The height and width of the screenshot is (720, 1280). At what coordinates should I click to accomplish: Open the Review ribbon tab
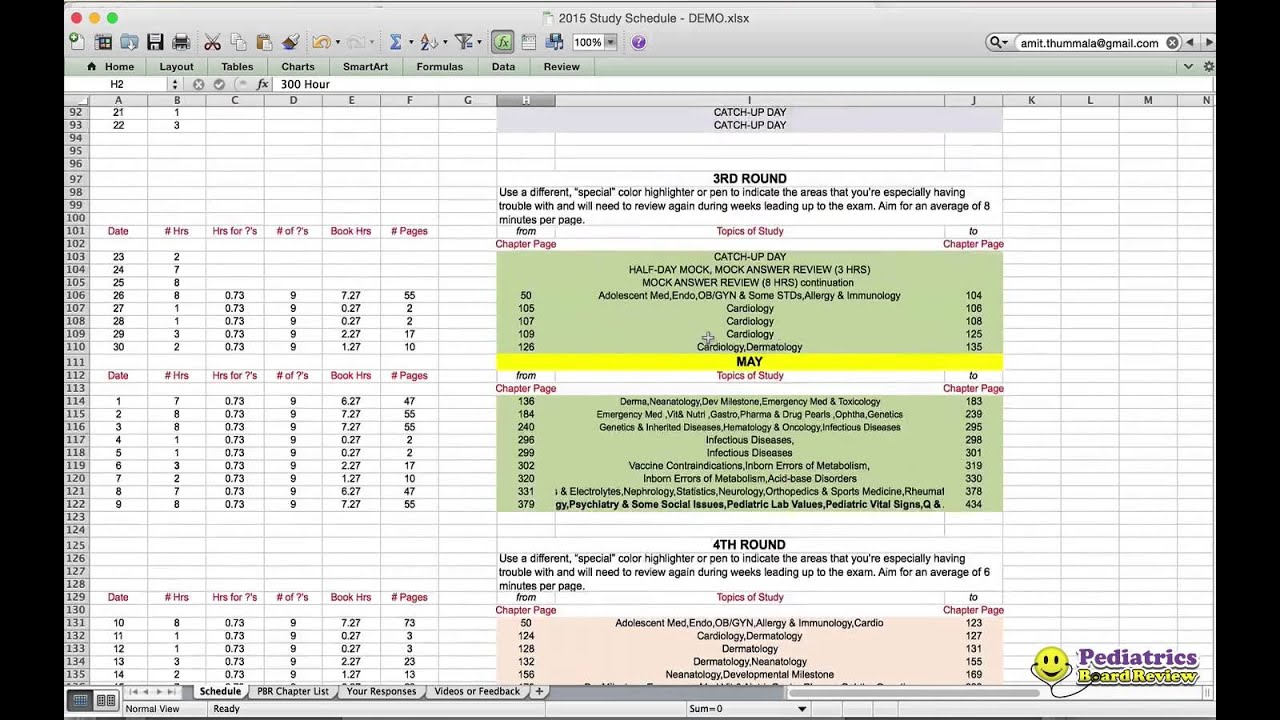(x=561, y=66)
